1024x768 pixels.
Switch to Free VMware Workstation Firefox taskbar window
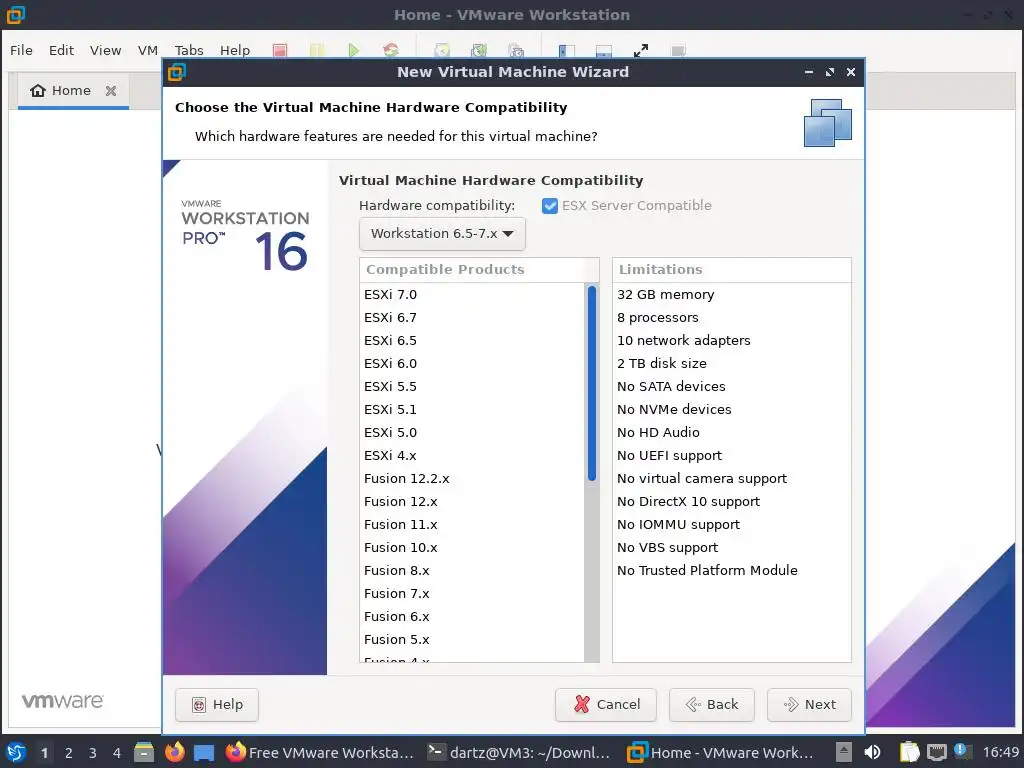click(320, 753)
